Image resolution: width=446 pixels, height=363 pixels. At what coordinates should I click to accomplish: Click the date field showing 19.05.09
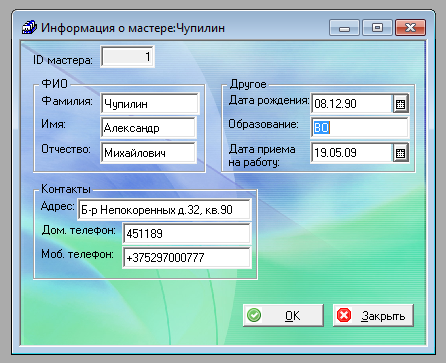(x=352, y=153)
